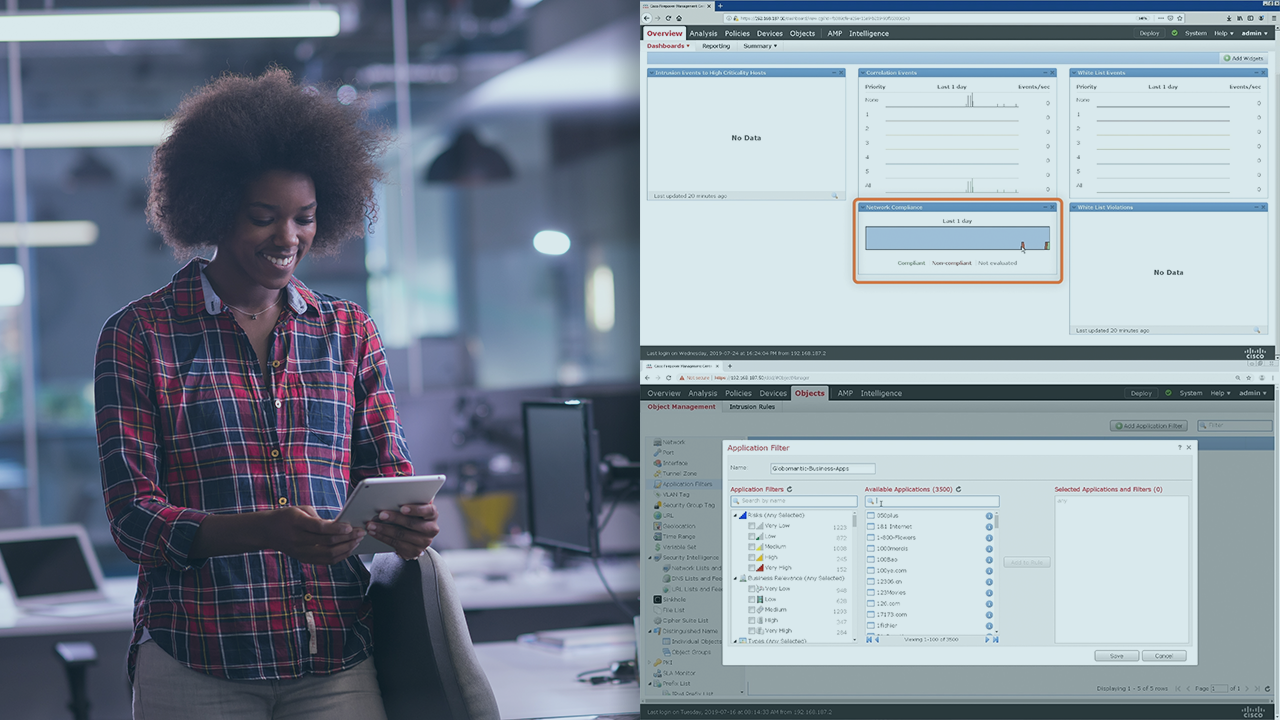Click the help question mark in Application Filter dialog
This screenshot has width=1280, height=720.
(1179, 448)
